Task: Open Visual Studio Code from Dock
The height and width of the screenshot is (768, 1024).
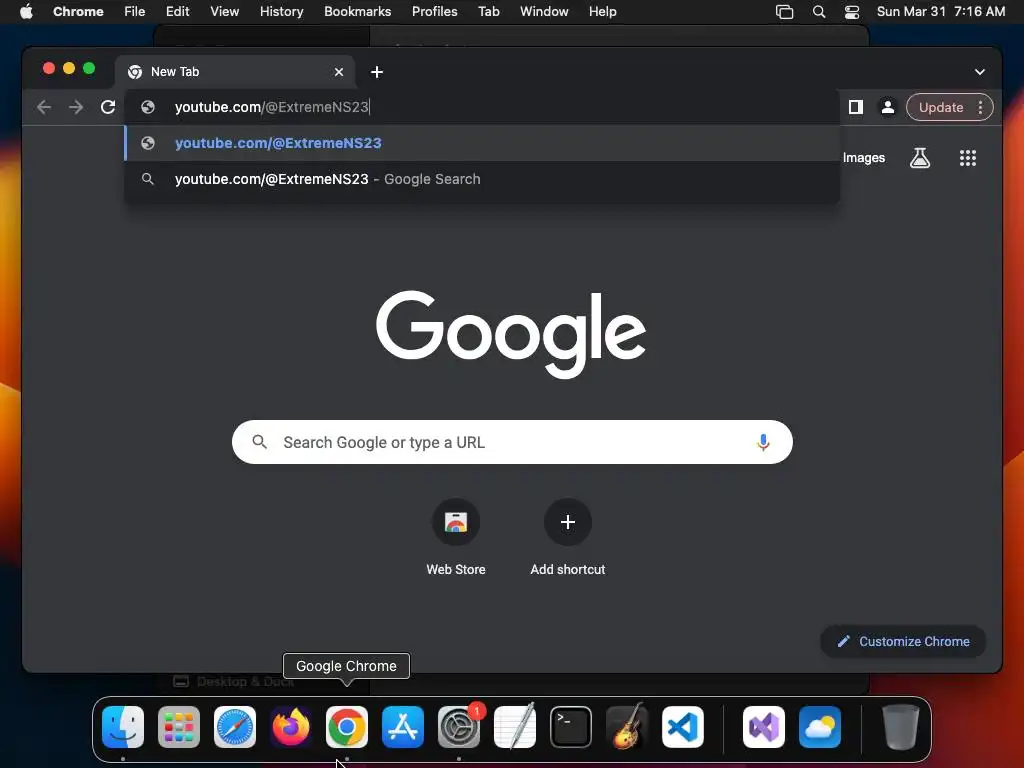Action: [x=682, y=727]
